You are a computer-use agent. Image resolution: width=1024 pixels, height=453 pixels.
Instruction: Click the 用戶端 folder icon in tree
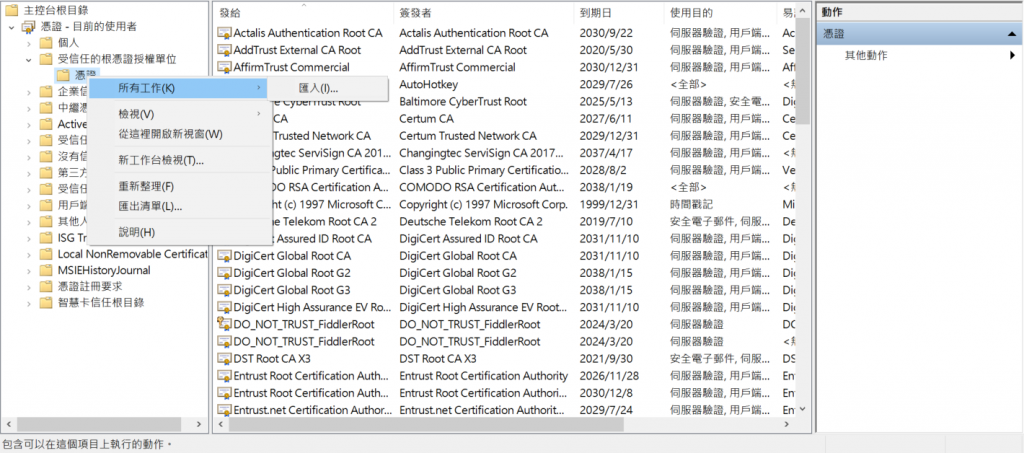point(45,205)
